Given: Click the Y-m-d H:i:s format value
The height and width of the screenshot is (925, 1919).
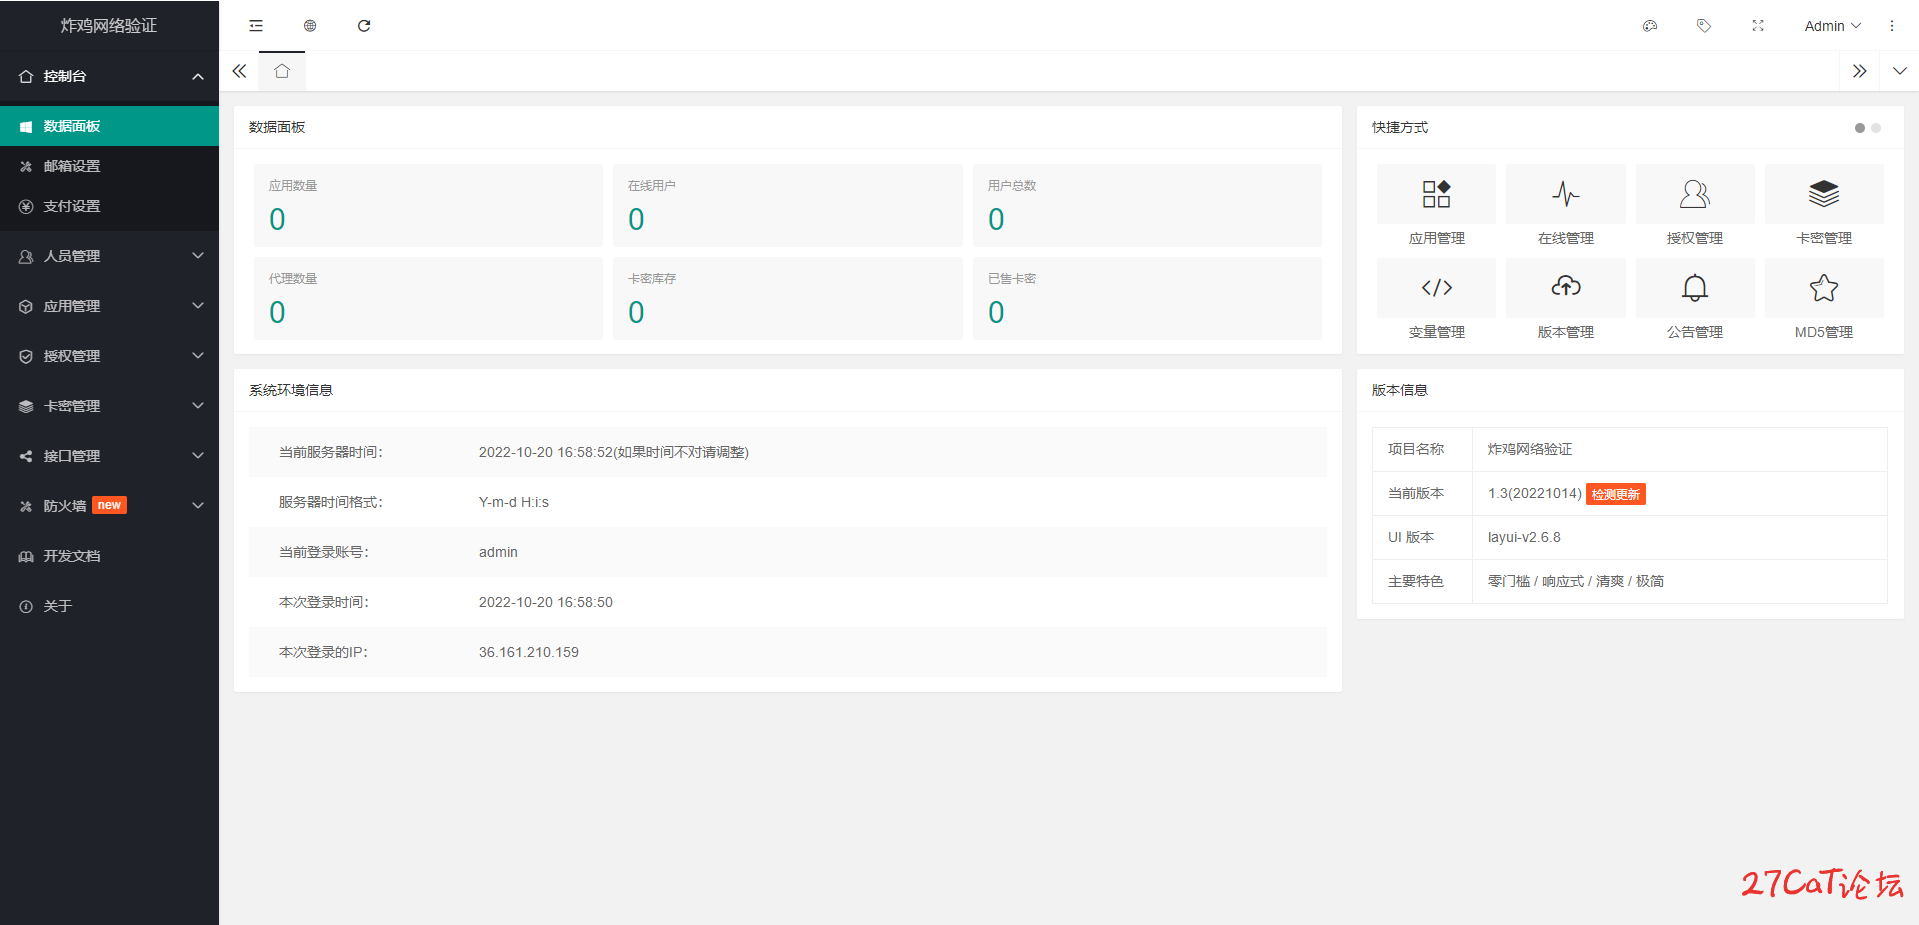Looking at the screenshot, I should tap(514, 502).
